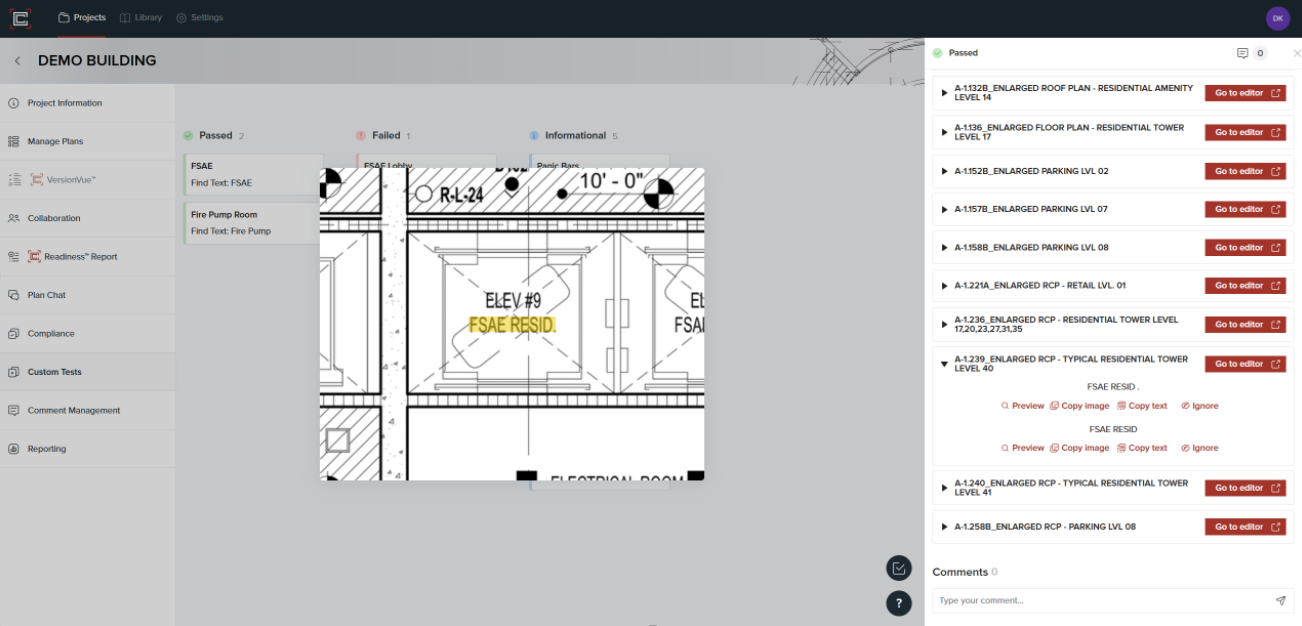Open the DK user avatar menu
The height and width of the screenshot is (626, 1302).
[1277, 18]
